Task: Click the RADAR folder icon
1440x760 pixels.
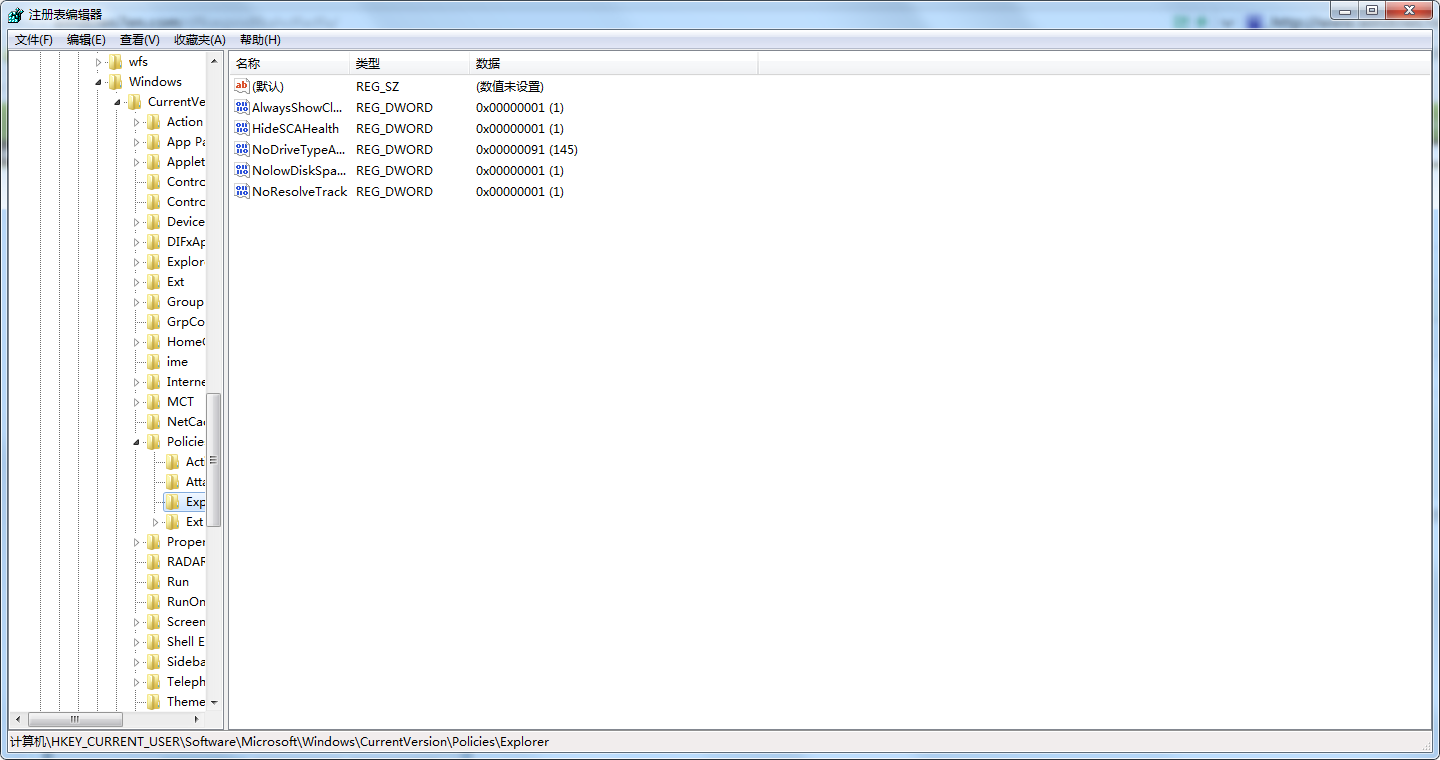Action: coord(153,562)
